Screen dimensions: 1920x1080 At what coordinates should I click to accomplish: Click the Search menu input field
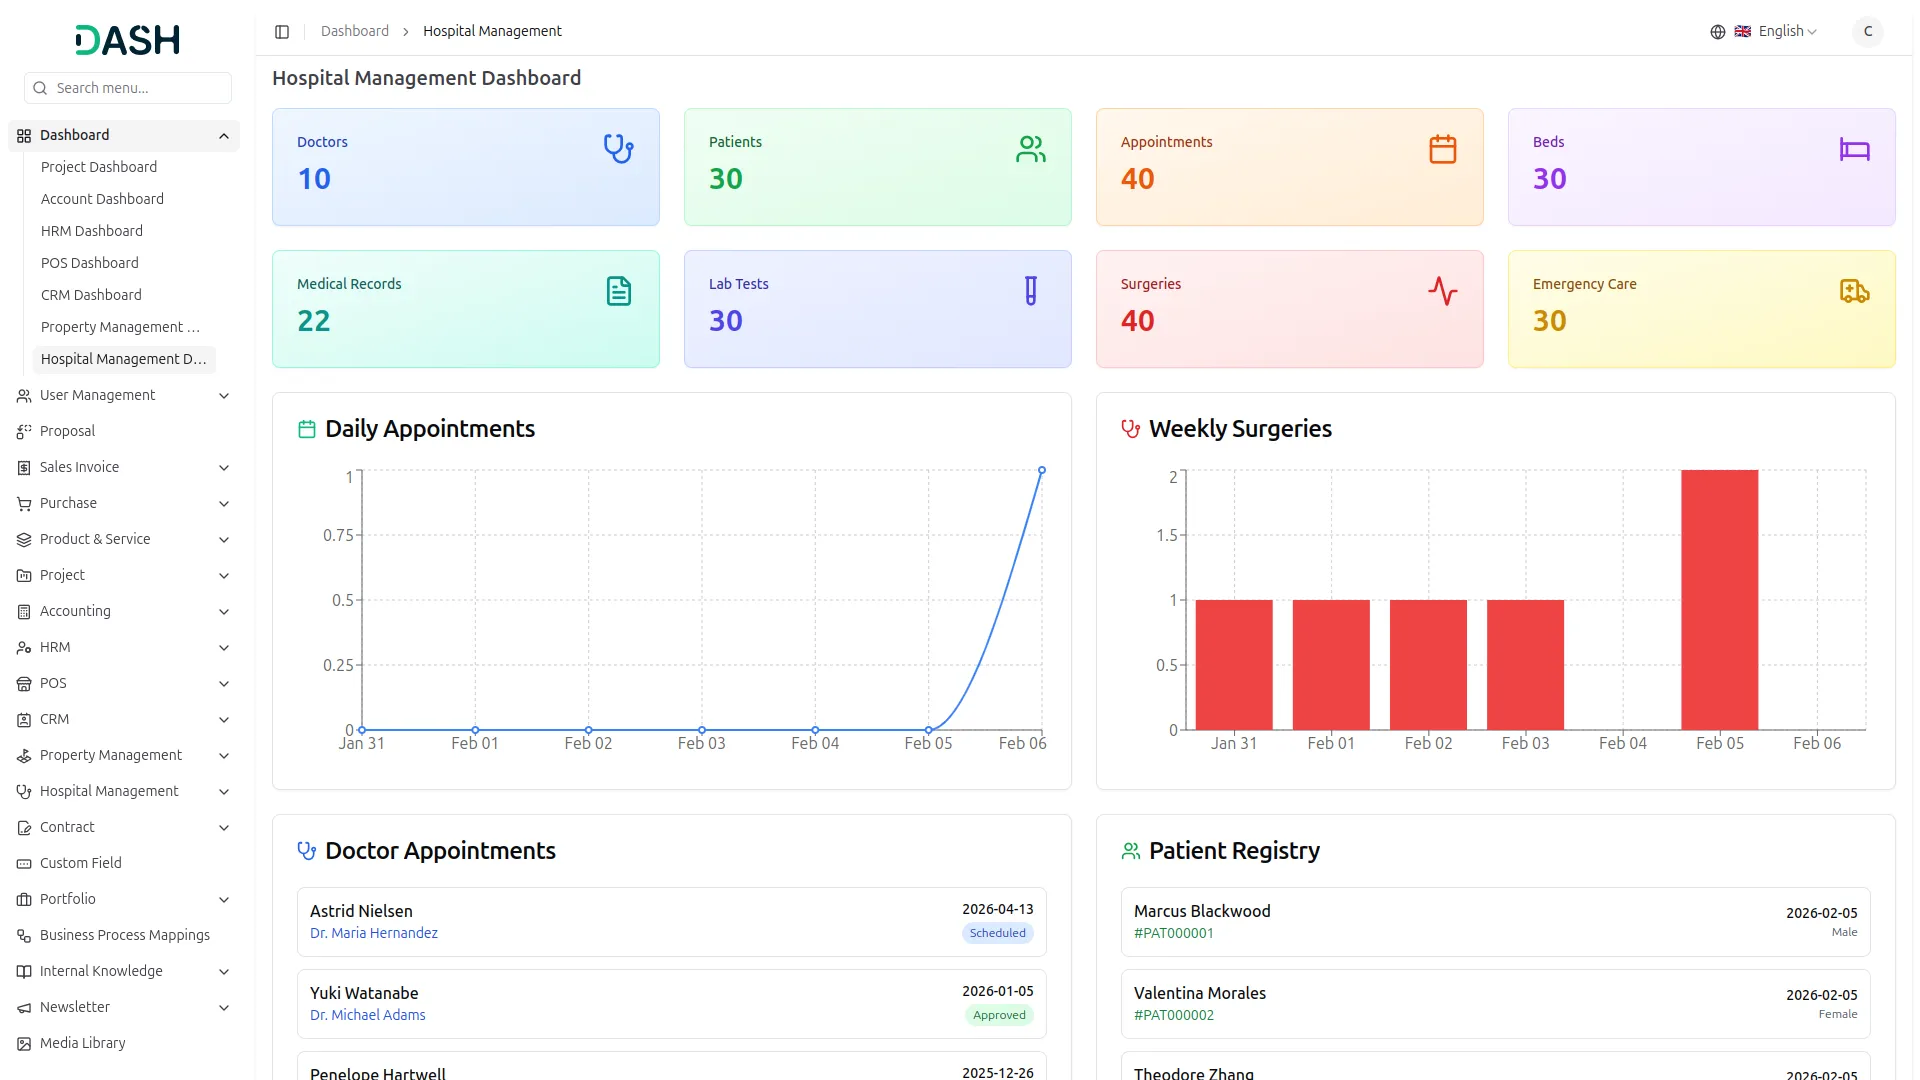(x=138, y=88)
